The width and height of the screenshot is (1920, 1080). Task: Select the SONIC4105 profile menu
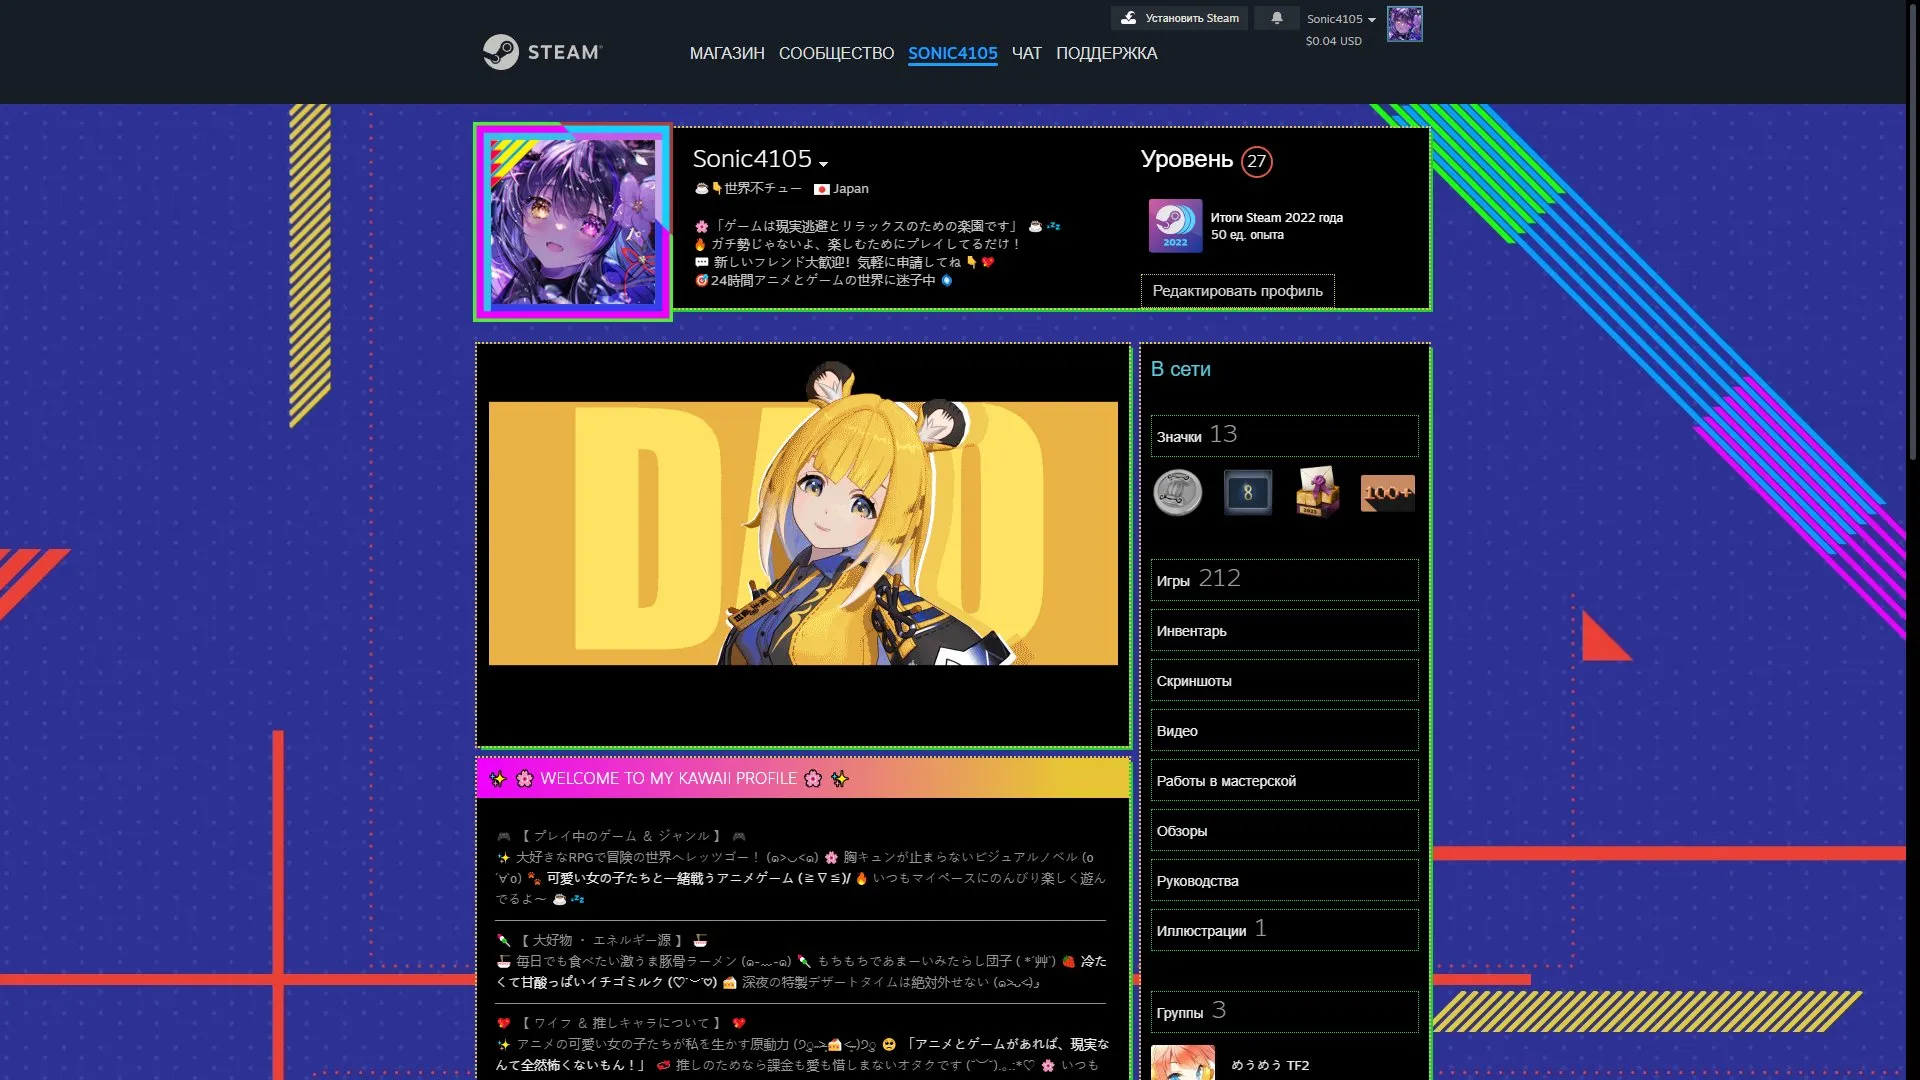click(x=953, y=54)
